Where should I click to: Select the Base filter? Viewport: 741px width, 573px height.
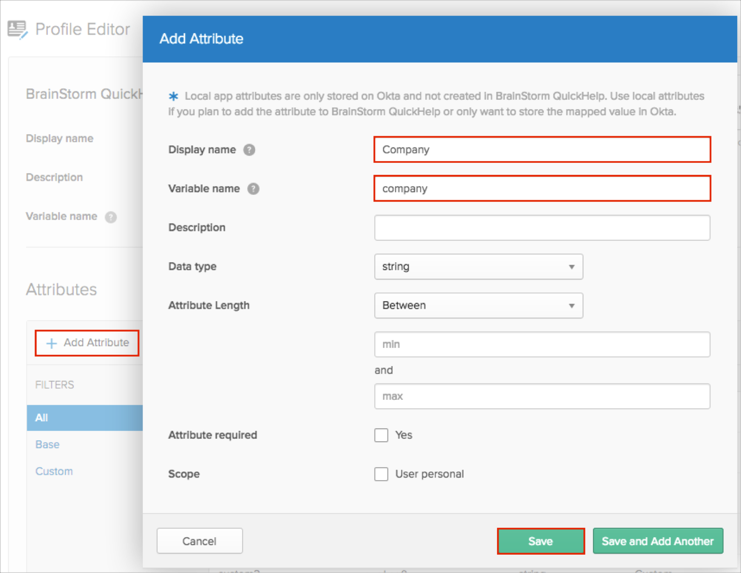click(47, 445)
